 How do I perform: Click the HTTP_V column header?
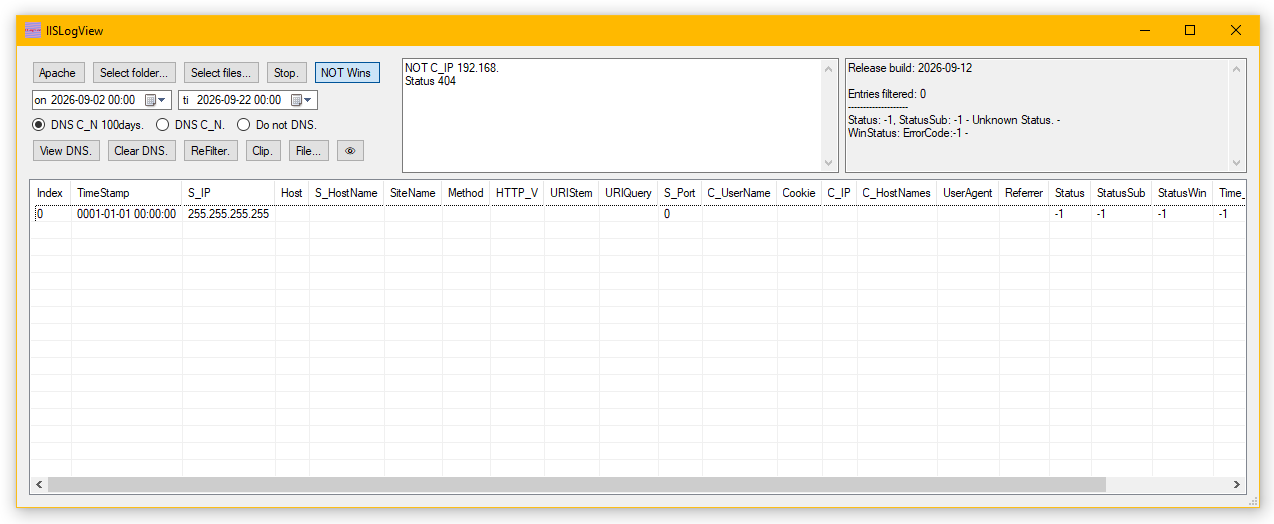517,193
